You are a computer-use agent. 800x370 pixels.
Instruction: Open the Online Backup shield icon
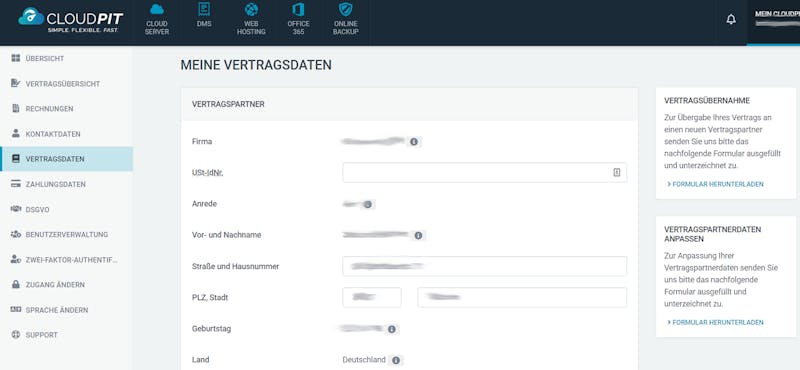click(x=346, y=9)
